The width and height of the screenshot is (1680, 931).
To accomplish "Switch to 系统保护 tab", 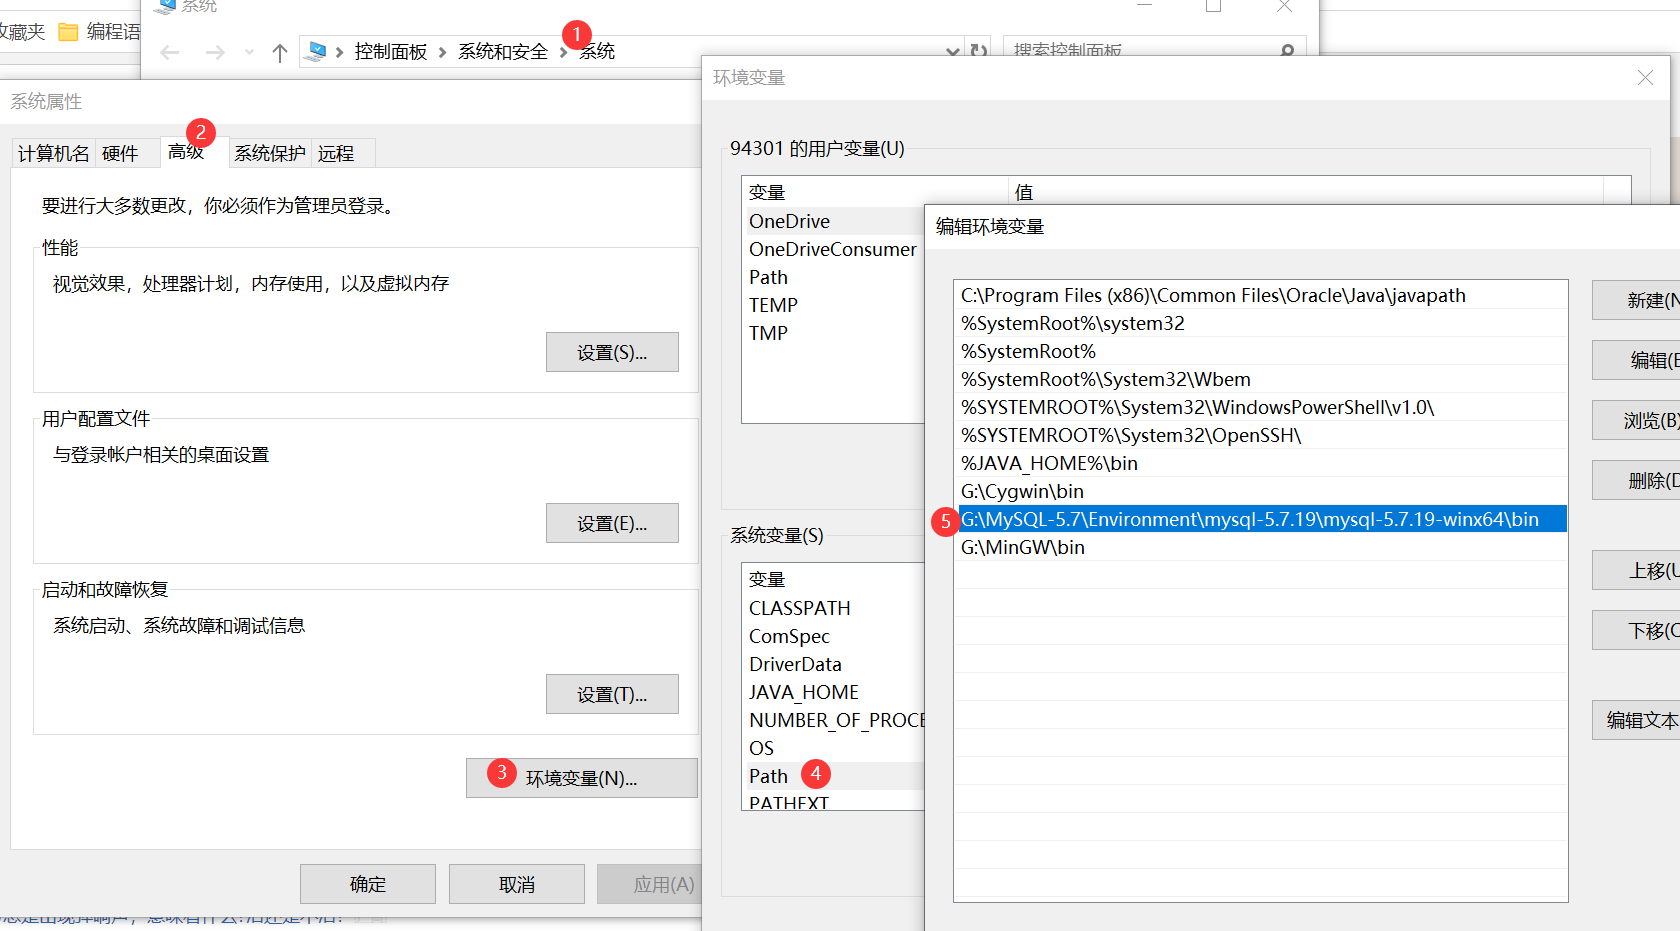I will [x=270, y=153].
